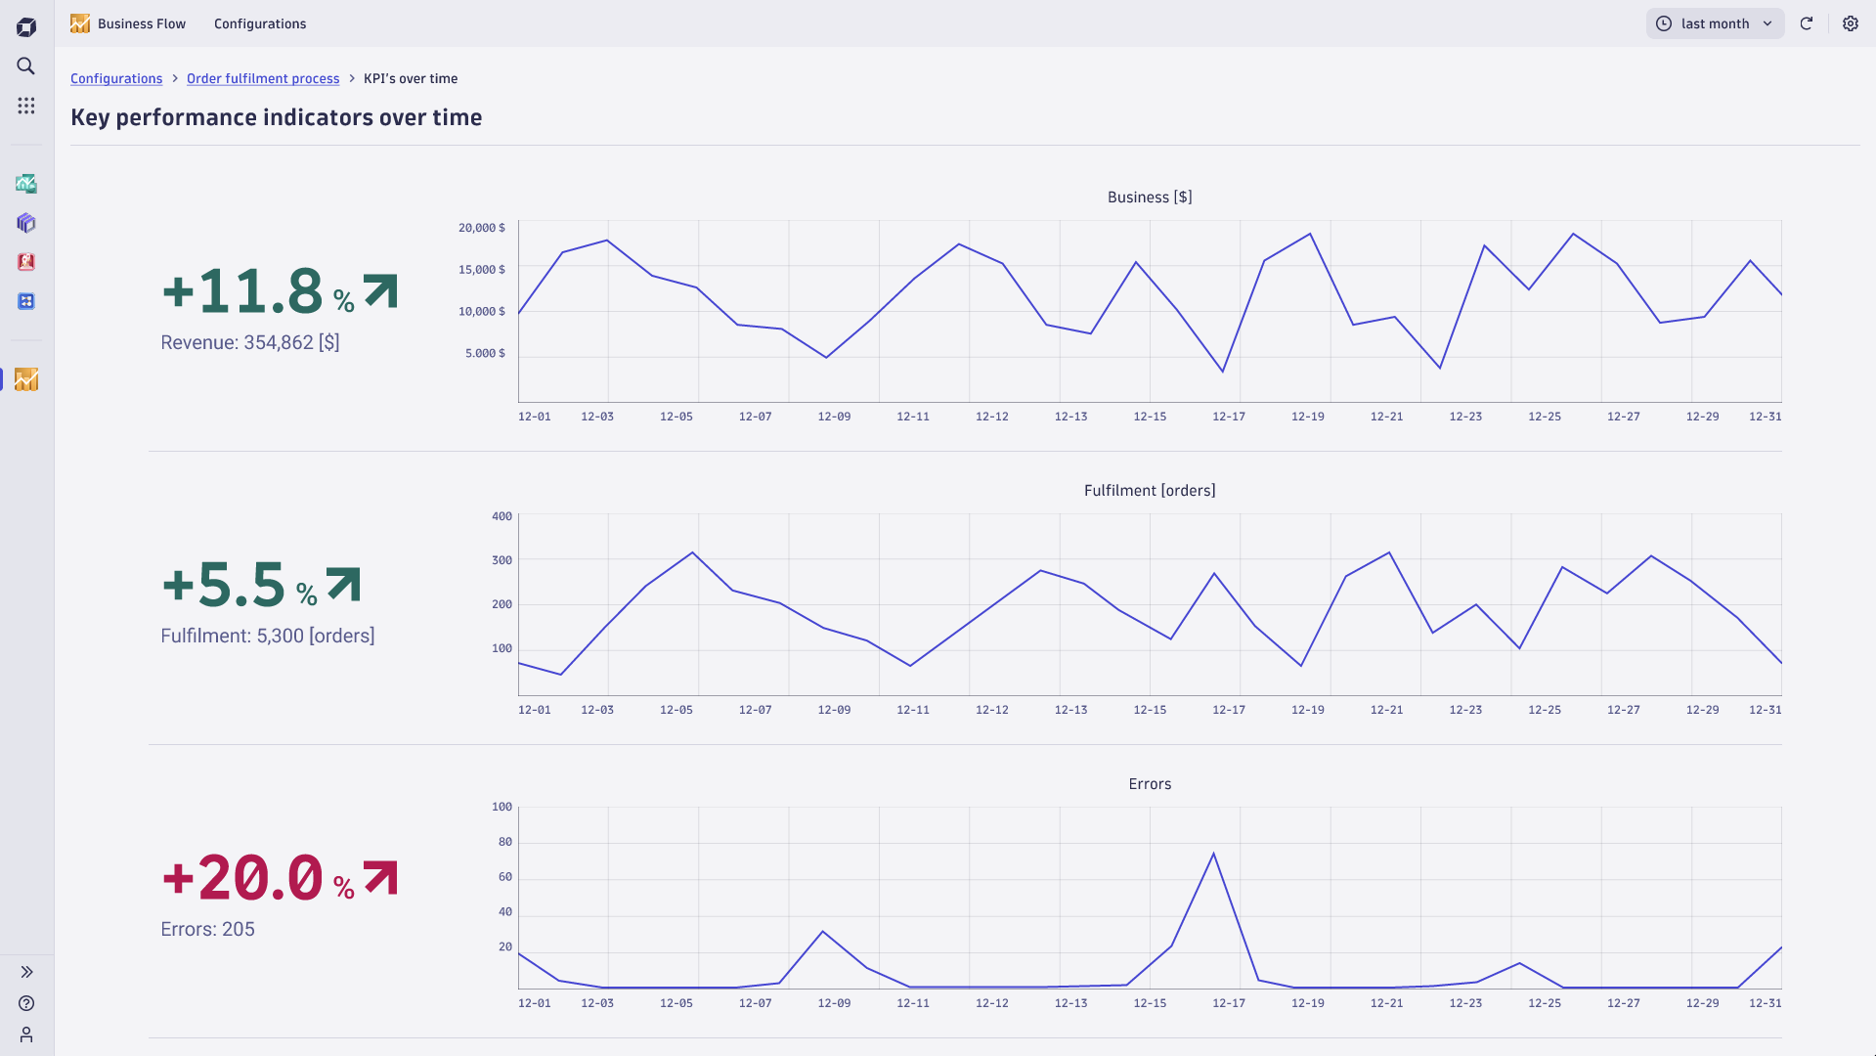Click the green arrow beside +5.5 %

click(x=343, y=584)
